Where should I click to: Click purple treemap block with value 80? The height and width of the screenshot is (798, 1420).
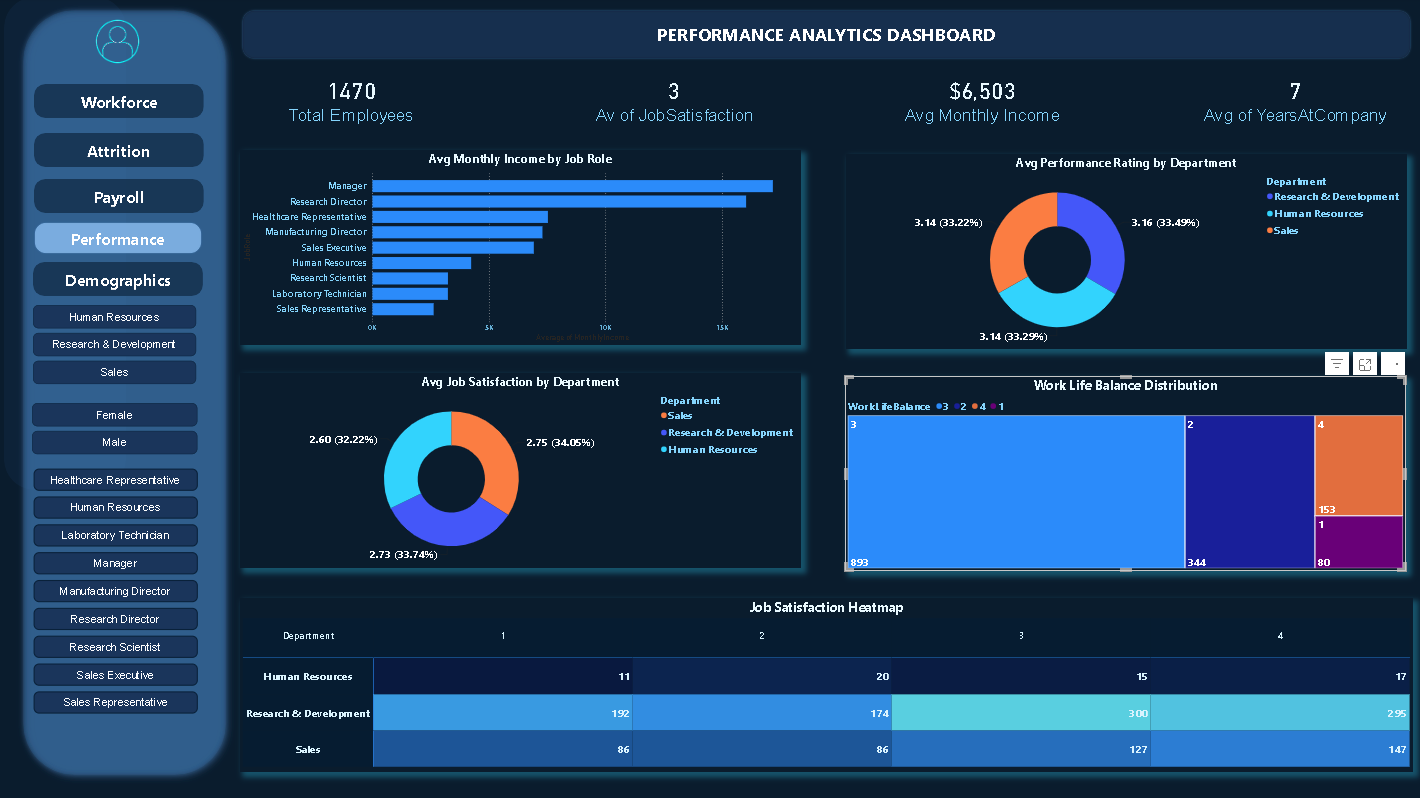1359,542
